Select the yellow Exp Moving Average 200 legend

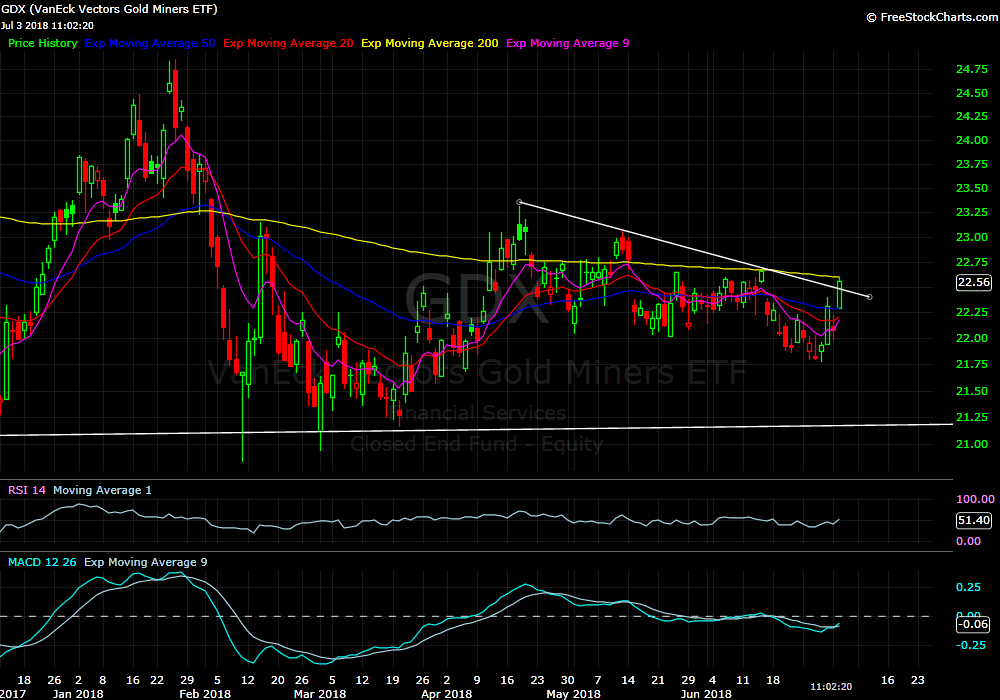click(x=430, y=44)
